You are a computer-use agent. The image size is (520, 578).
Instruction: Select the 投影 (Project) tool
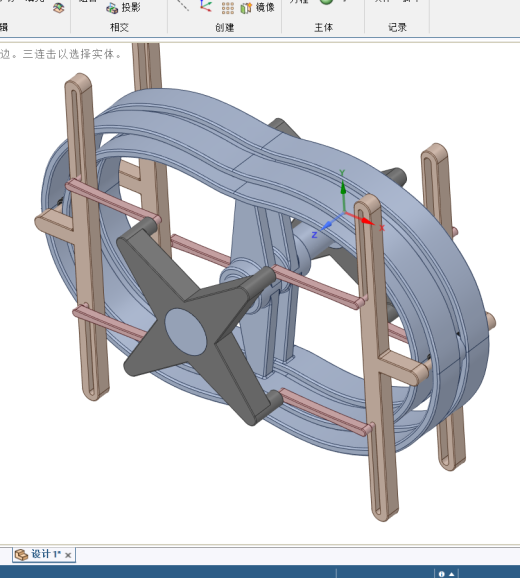tap(123, 7)
